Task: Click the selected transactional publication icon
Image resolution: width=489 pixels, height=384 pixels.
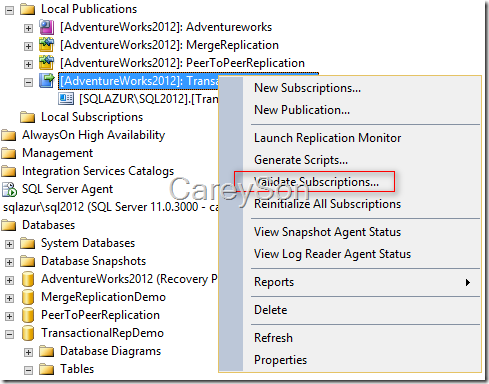Action: point(46,81)
